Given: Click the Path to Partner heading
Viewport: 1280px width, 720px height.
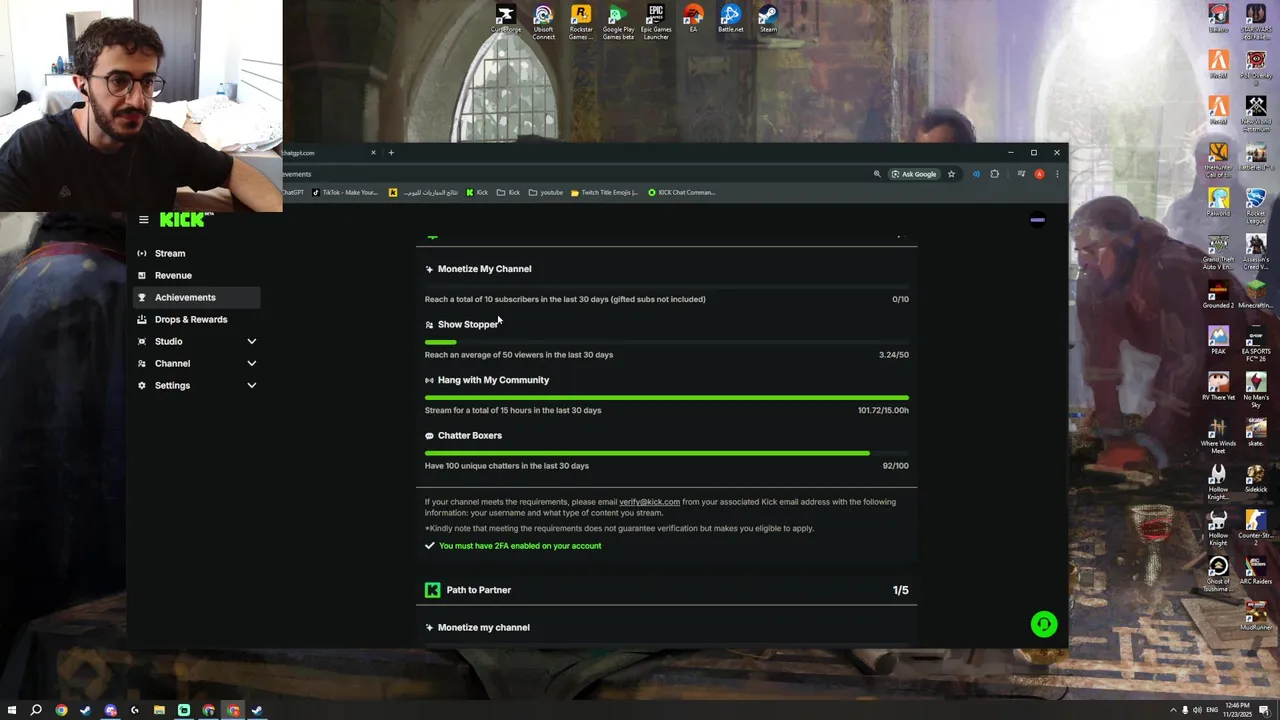Looking at the screenshot, I should click(478, 590).
